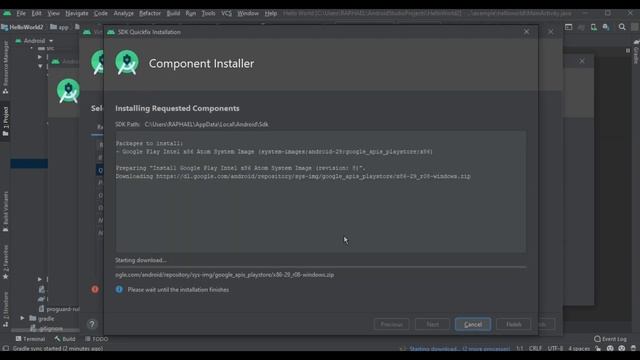Open the Tools menu
Screen dimensions: 640x360
(x=209, y=13)
